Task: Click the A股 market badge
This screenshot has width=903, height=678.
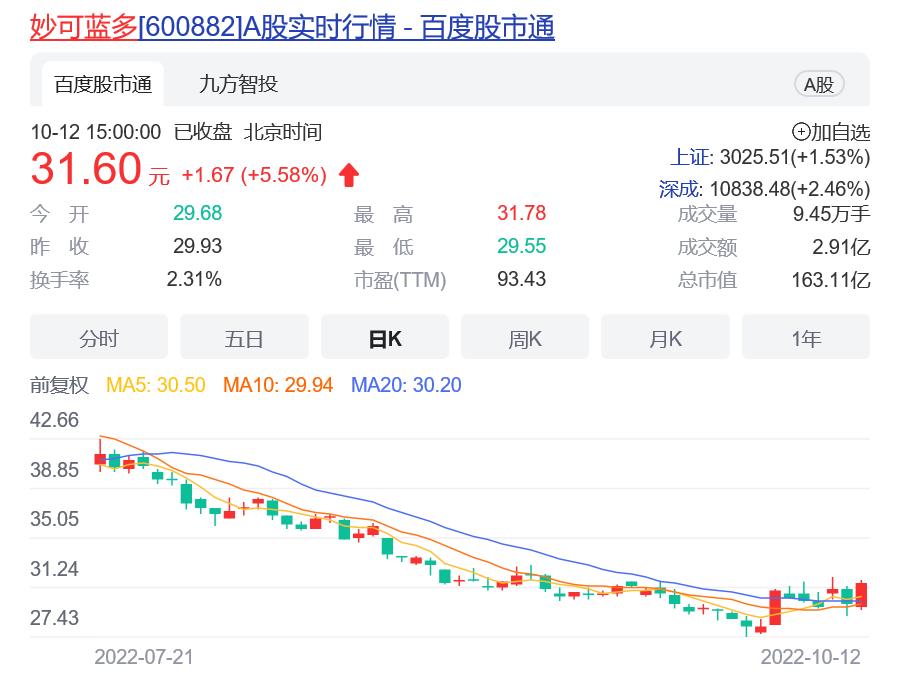Action: [x=818, y=84]
